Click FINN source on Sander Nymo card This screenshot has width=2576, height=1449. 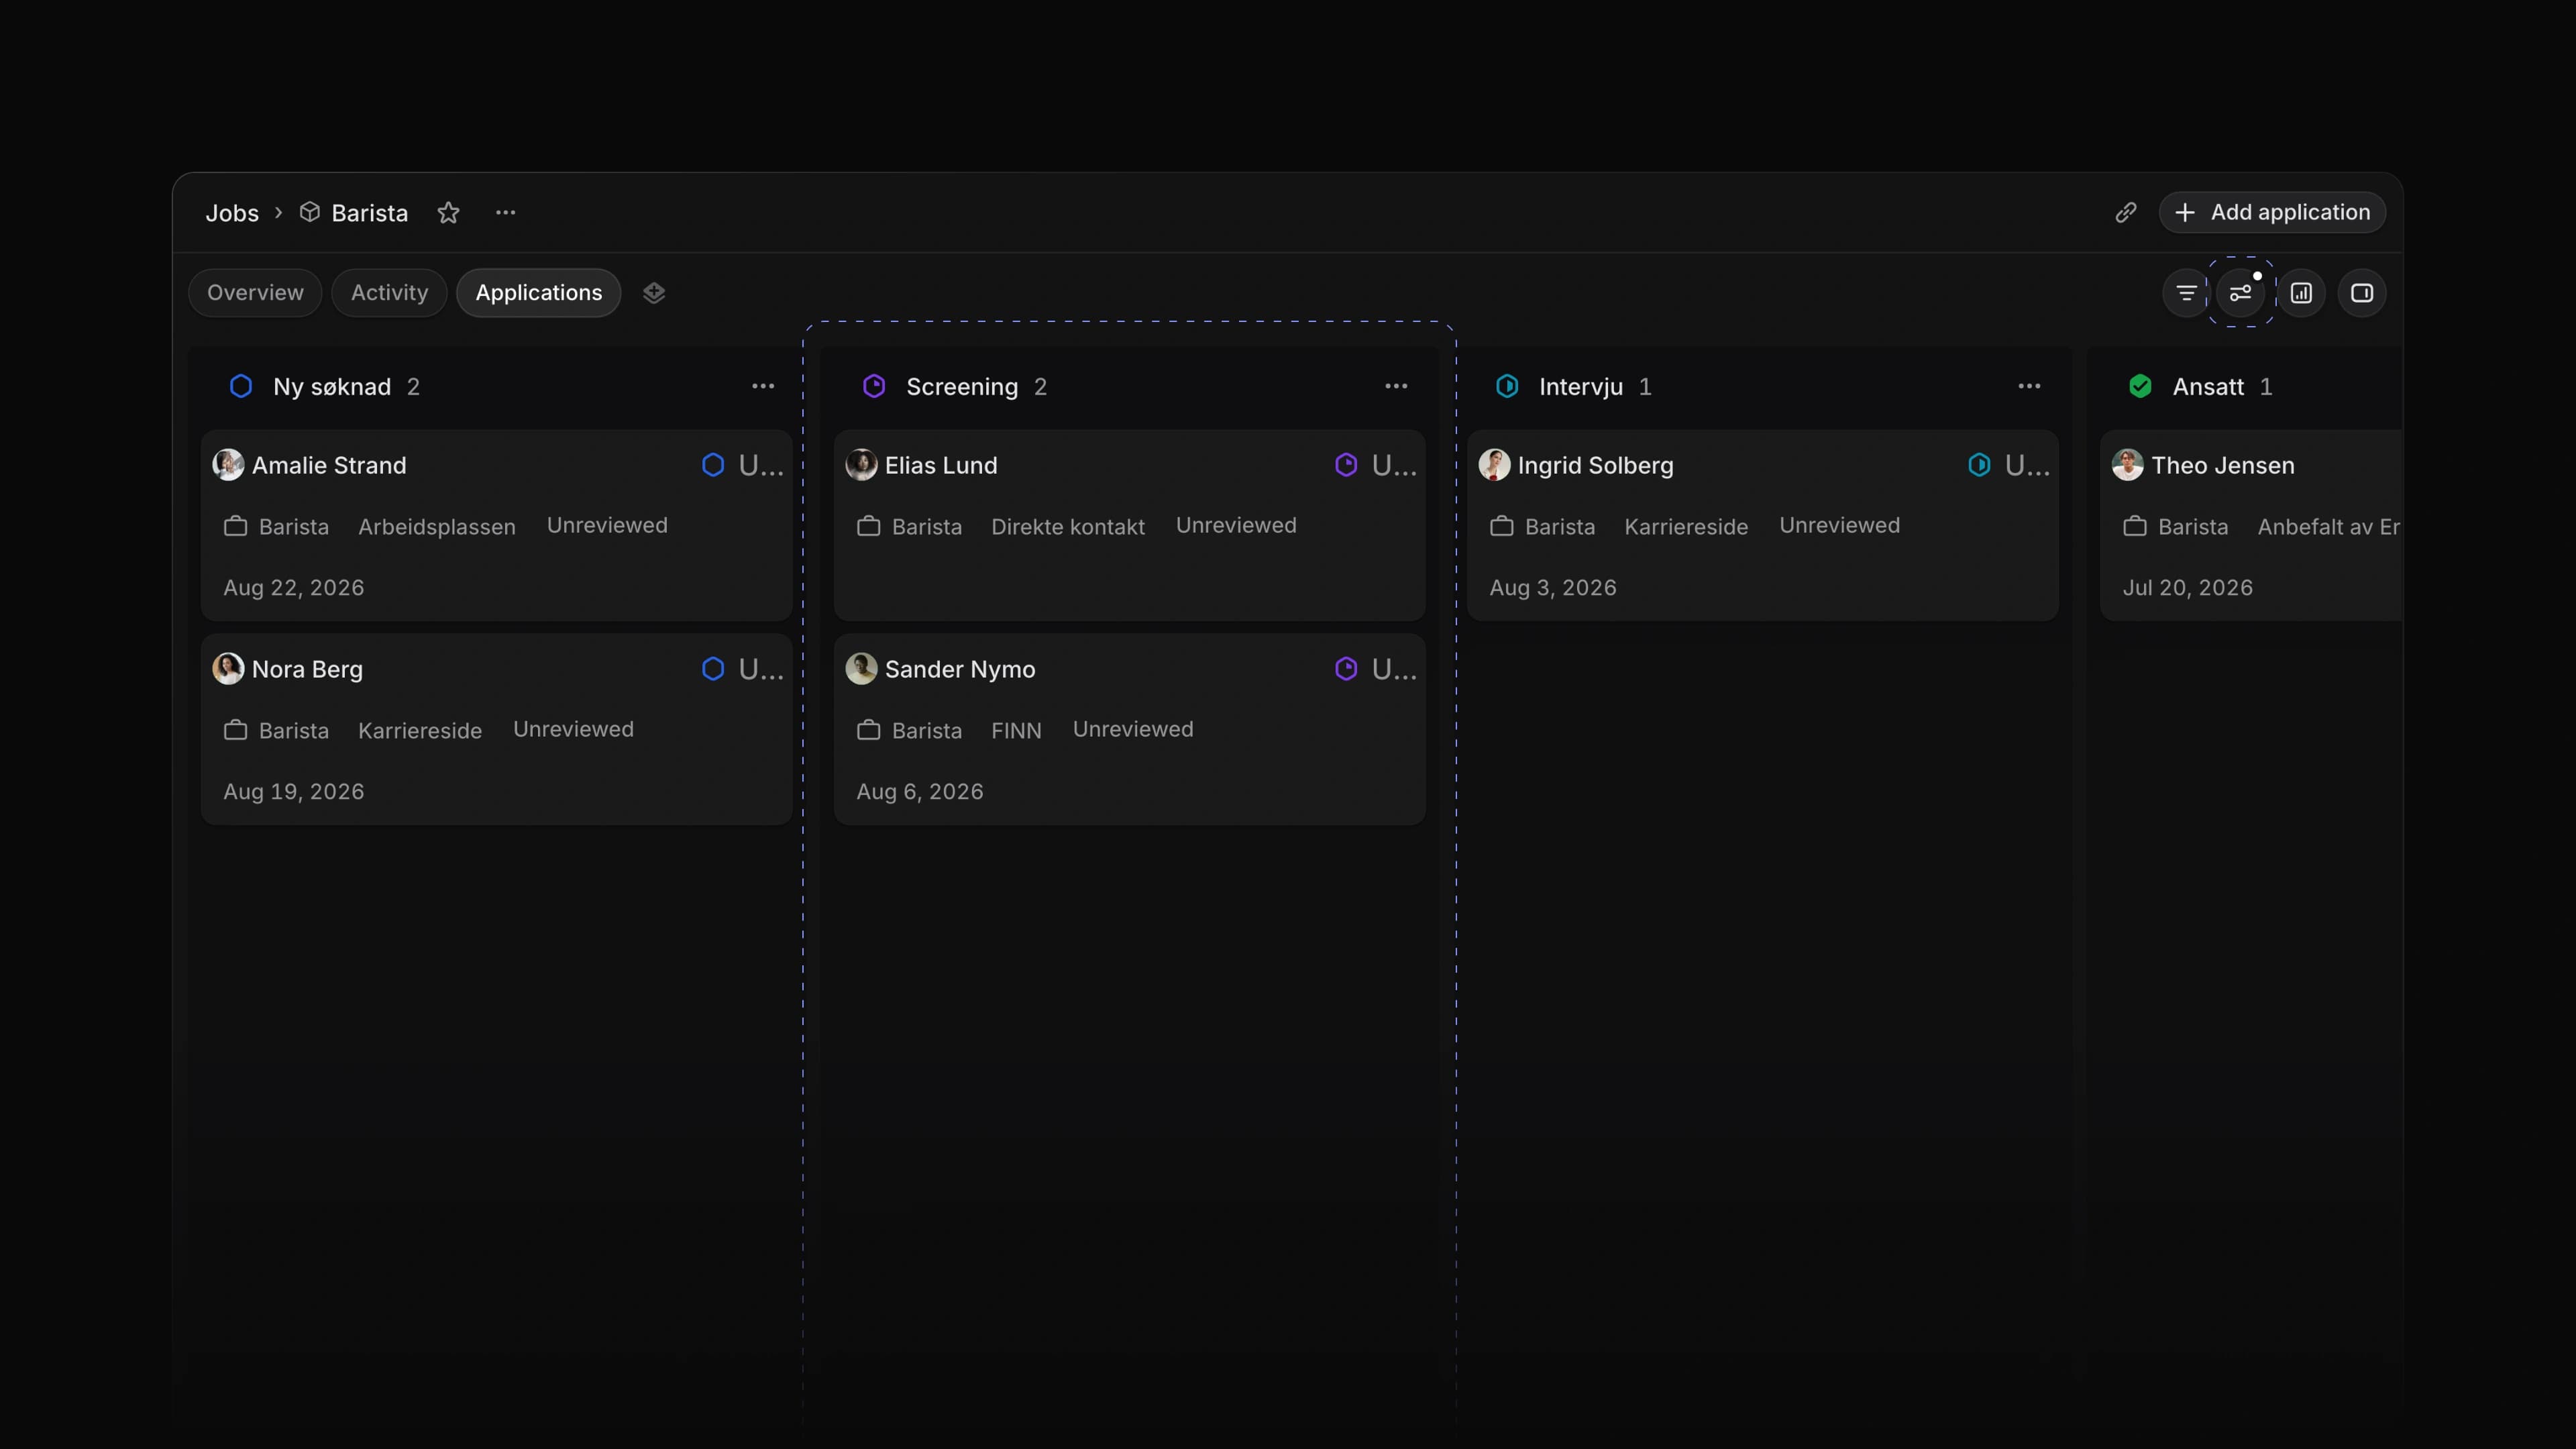pos(1016,731)
